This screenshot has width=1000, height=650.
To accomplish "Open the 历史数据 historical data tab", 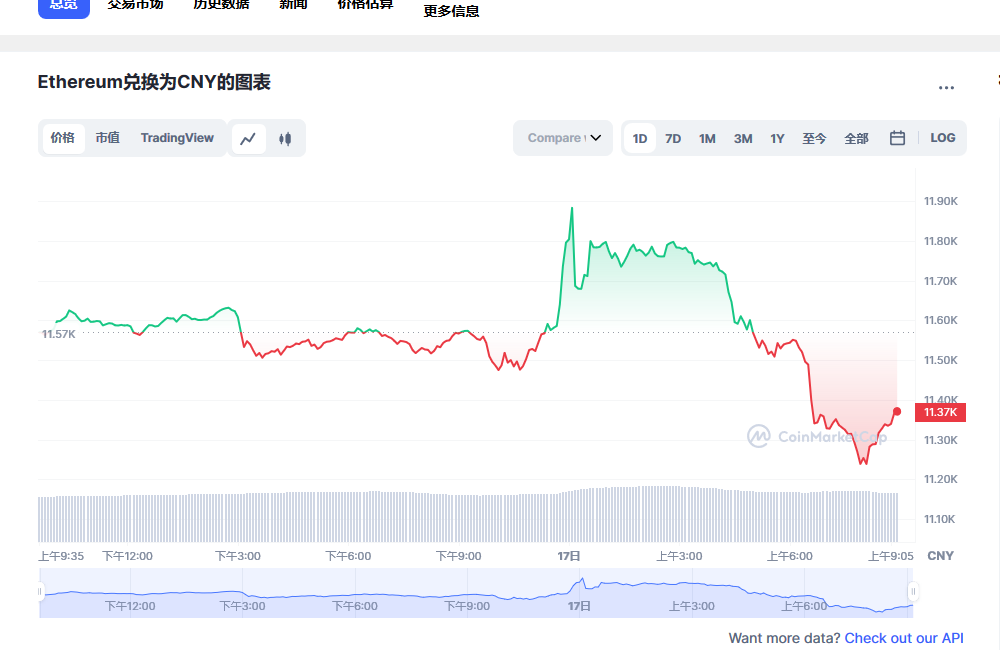I will click(221, 5).
